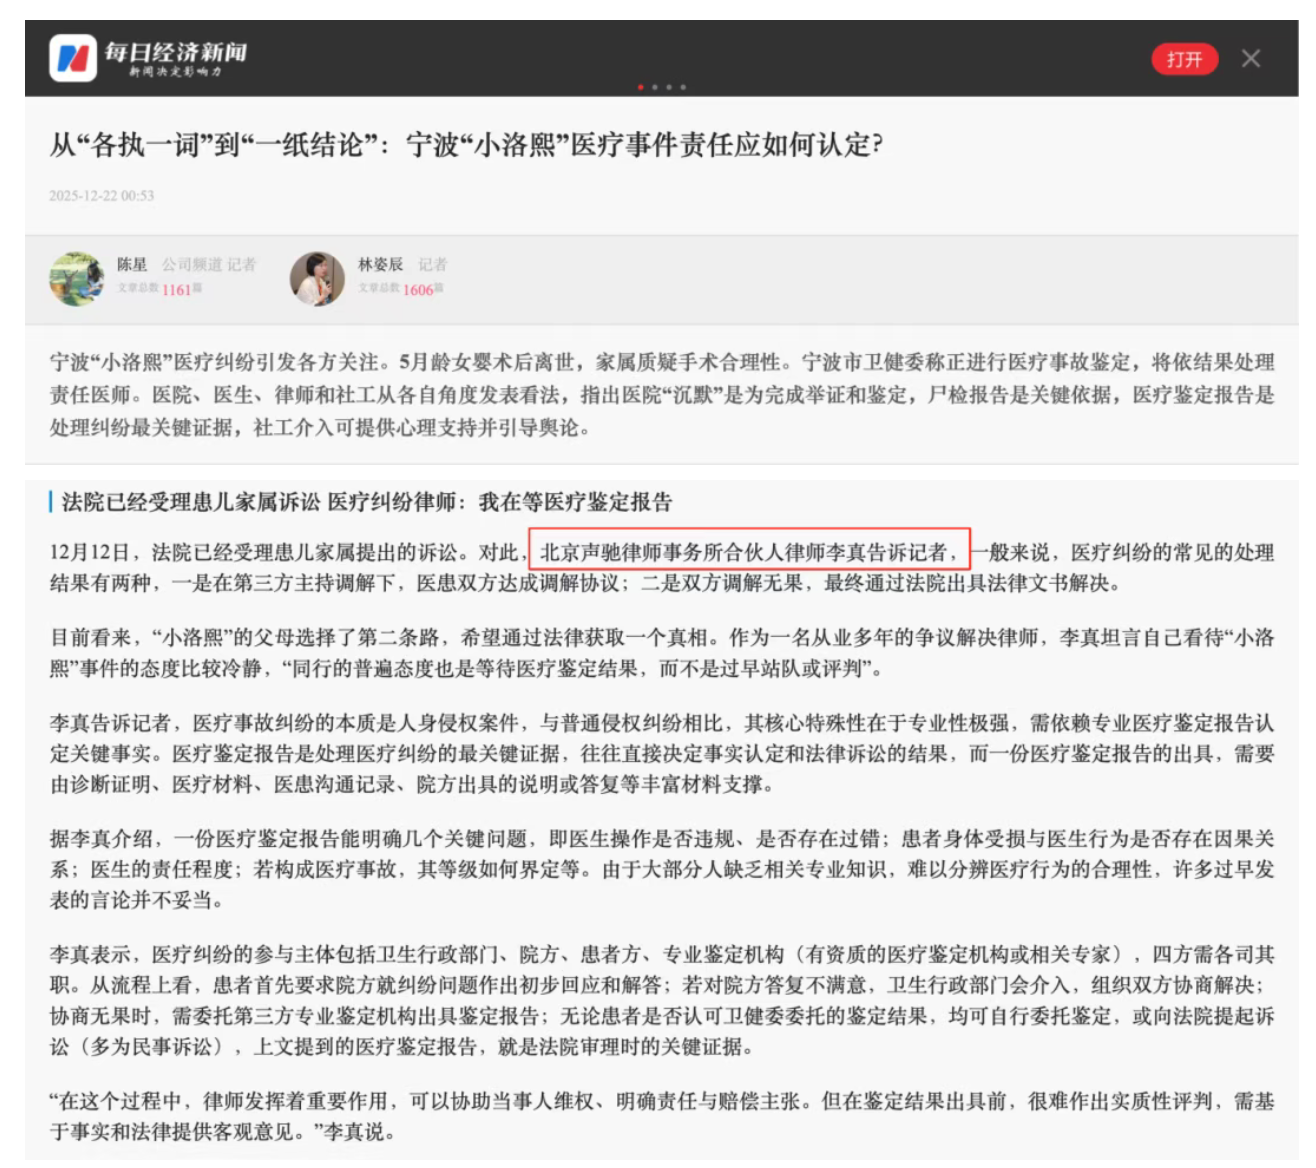View 陈星's 1161 article count

(176, 290)
